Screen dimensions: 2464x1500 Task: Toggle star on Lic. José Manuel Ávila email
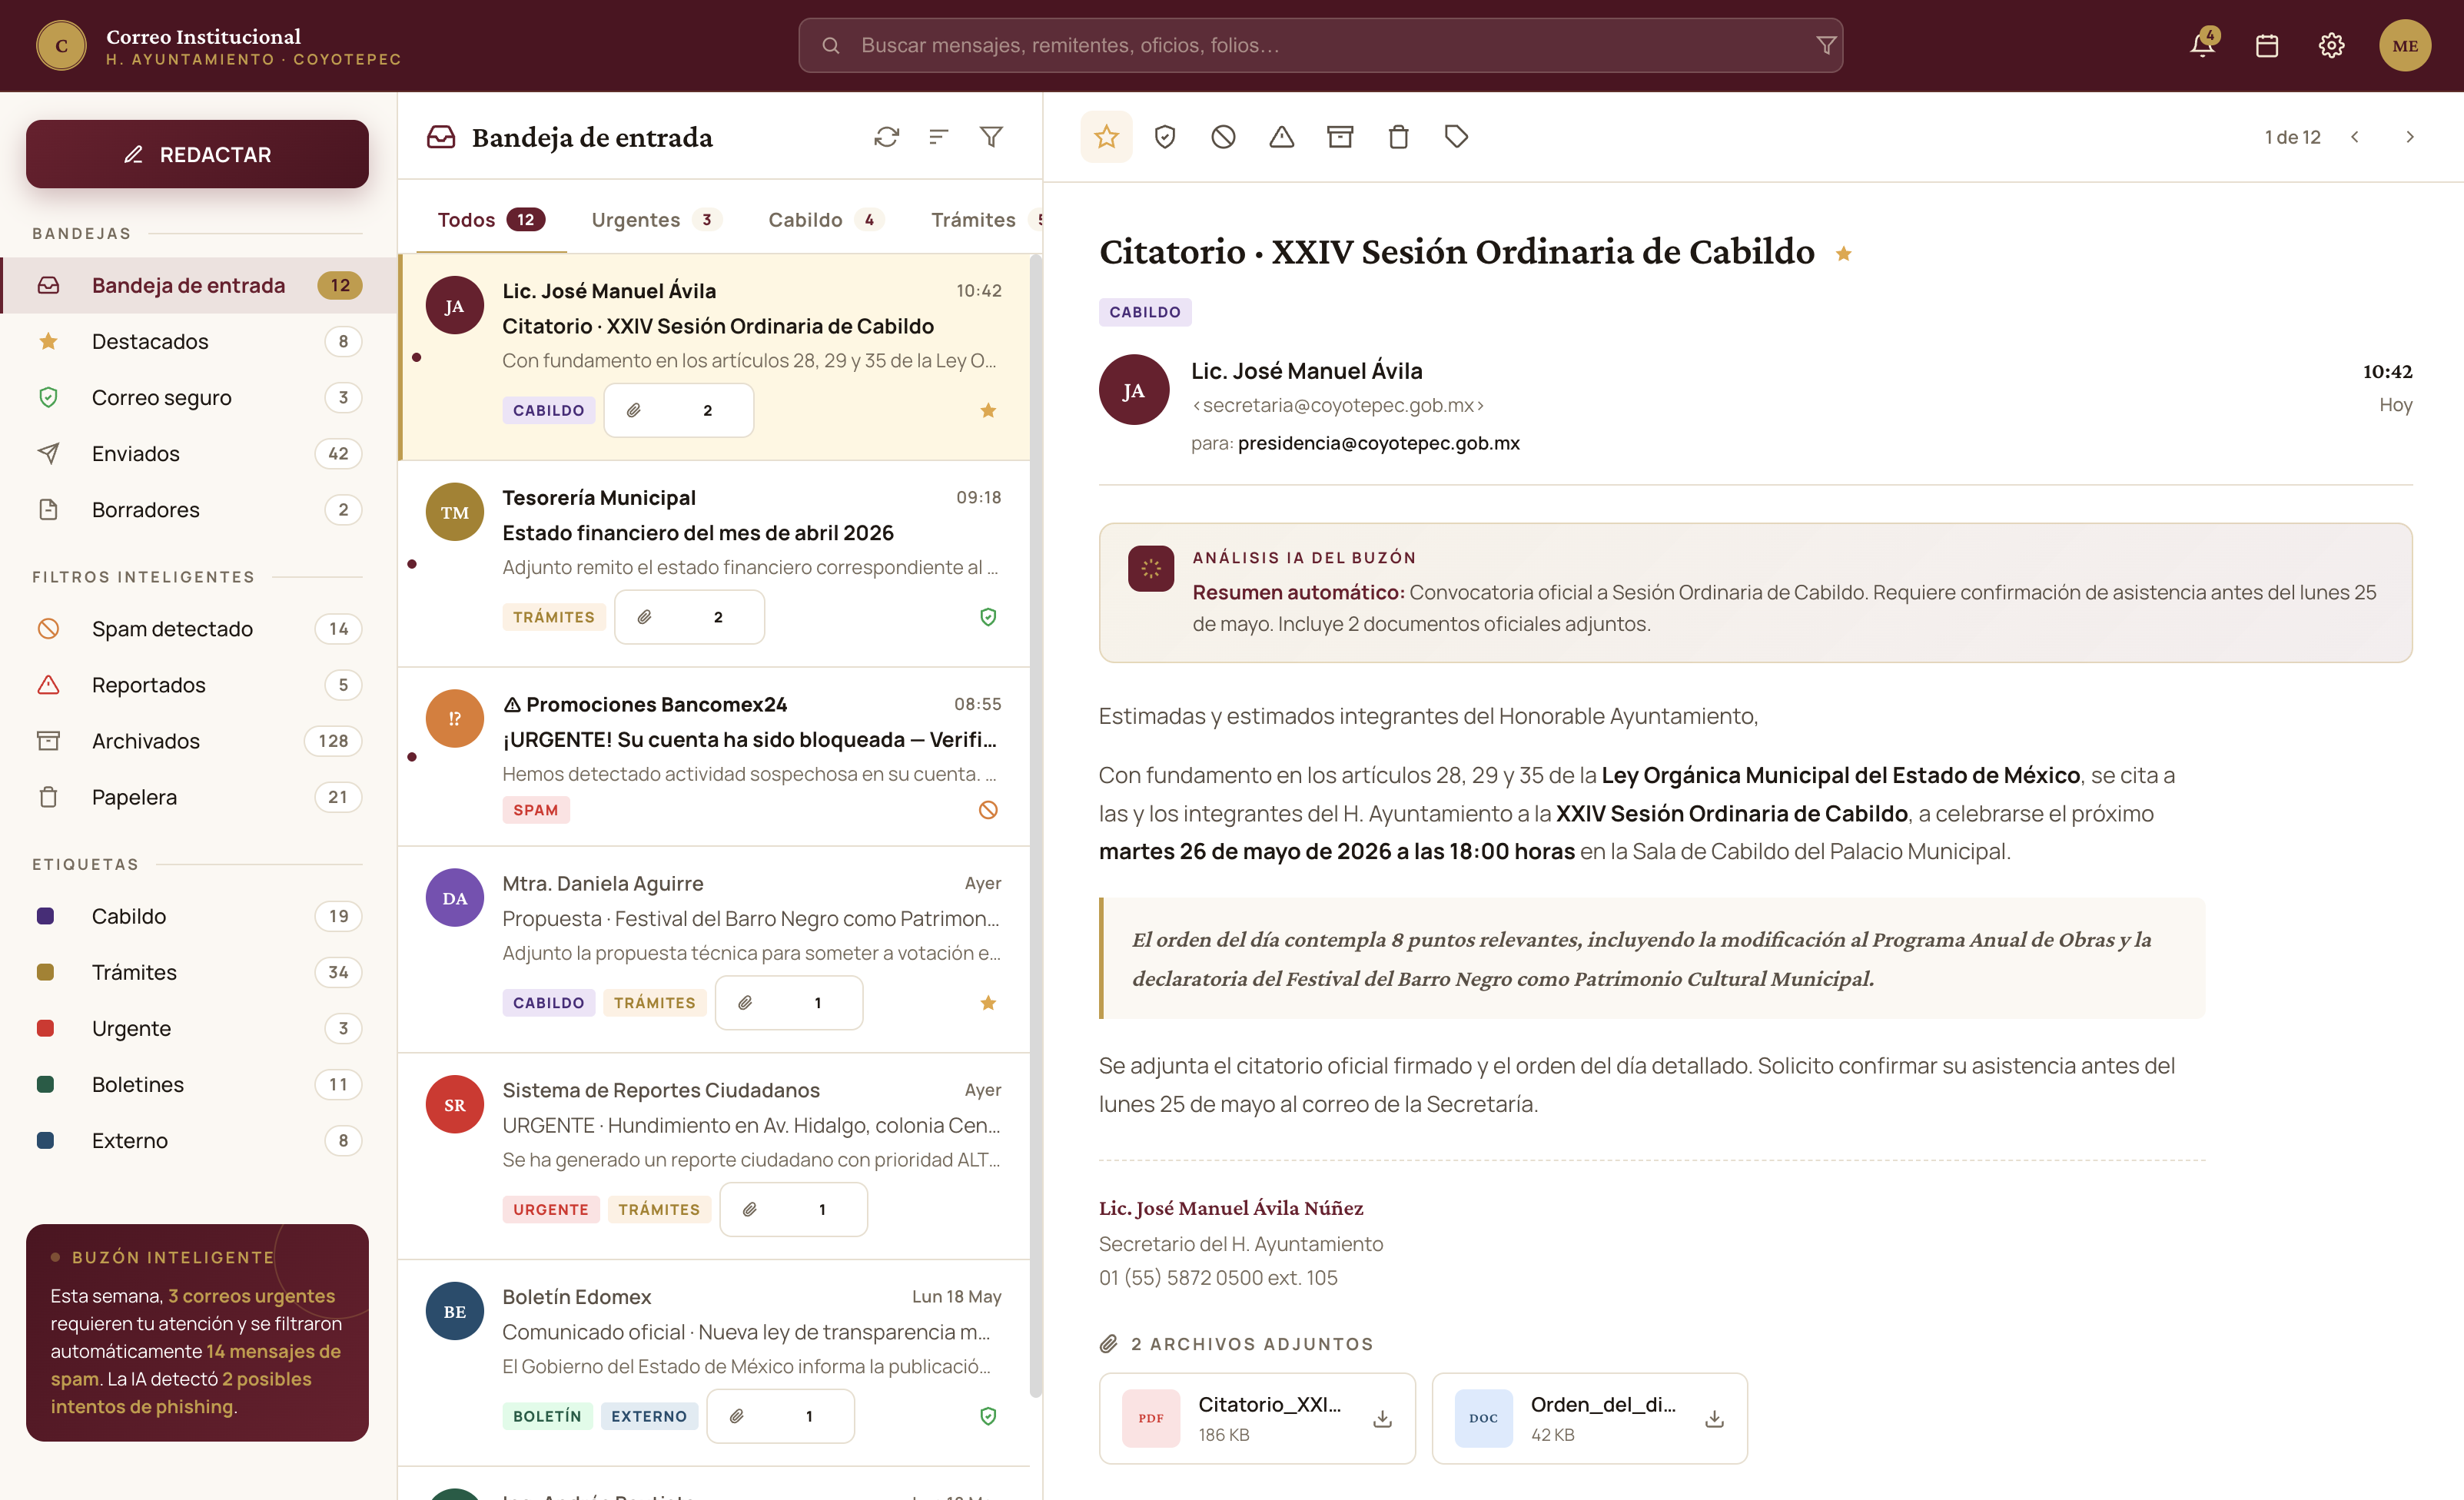[988, 410]
